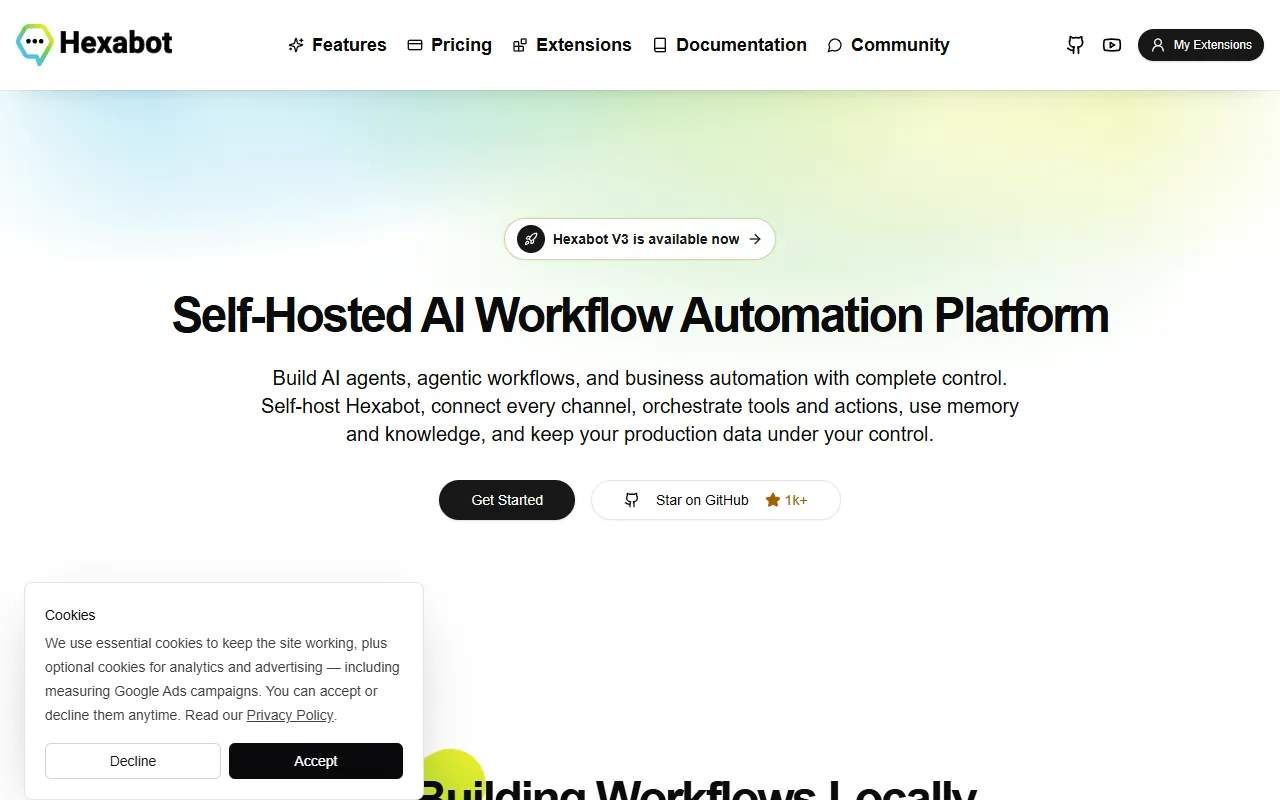Open the YouTube icon in header

(1112, 45)
